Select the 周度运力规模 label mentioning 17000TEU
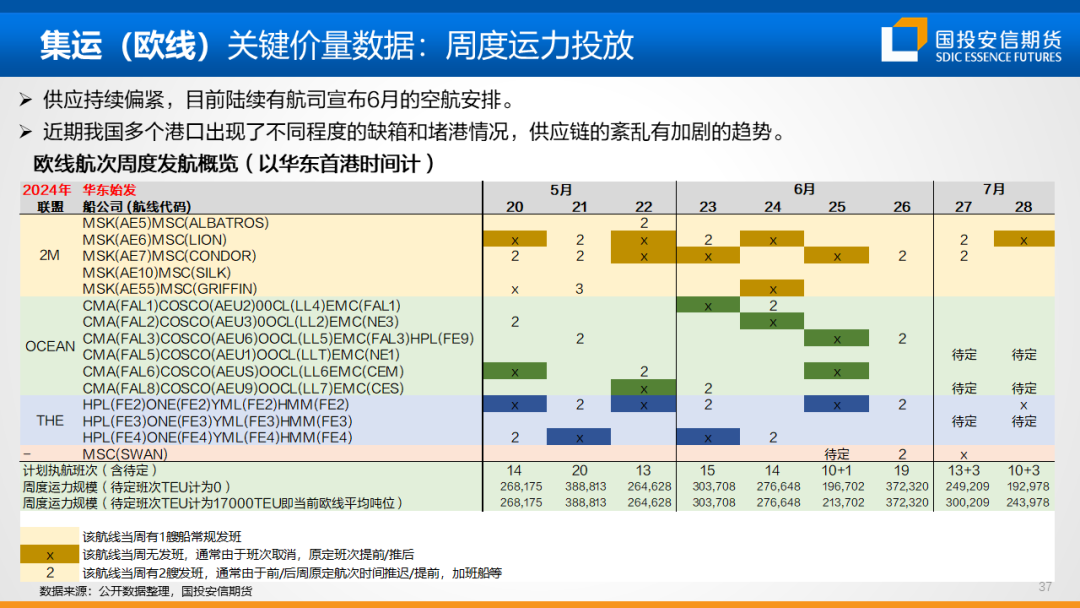 [x=212, y=503]
